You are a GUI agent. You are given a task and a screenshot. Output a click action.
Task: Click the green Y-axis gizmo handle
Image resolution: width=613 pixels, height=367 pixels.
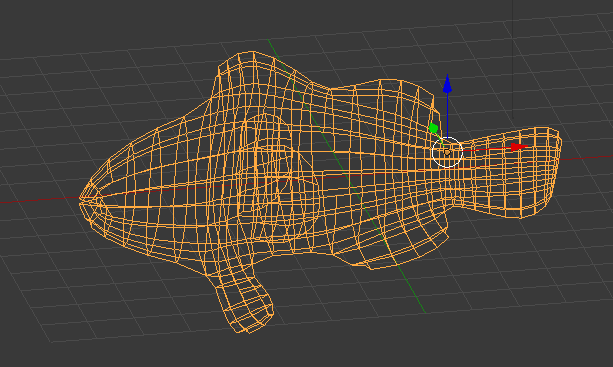(434, 128)
